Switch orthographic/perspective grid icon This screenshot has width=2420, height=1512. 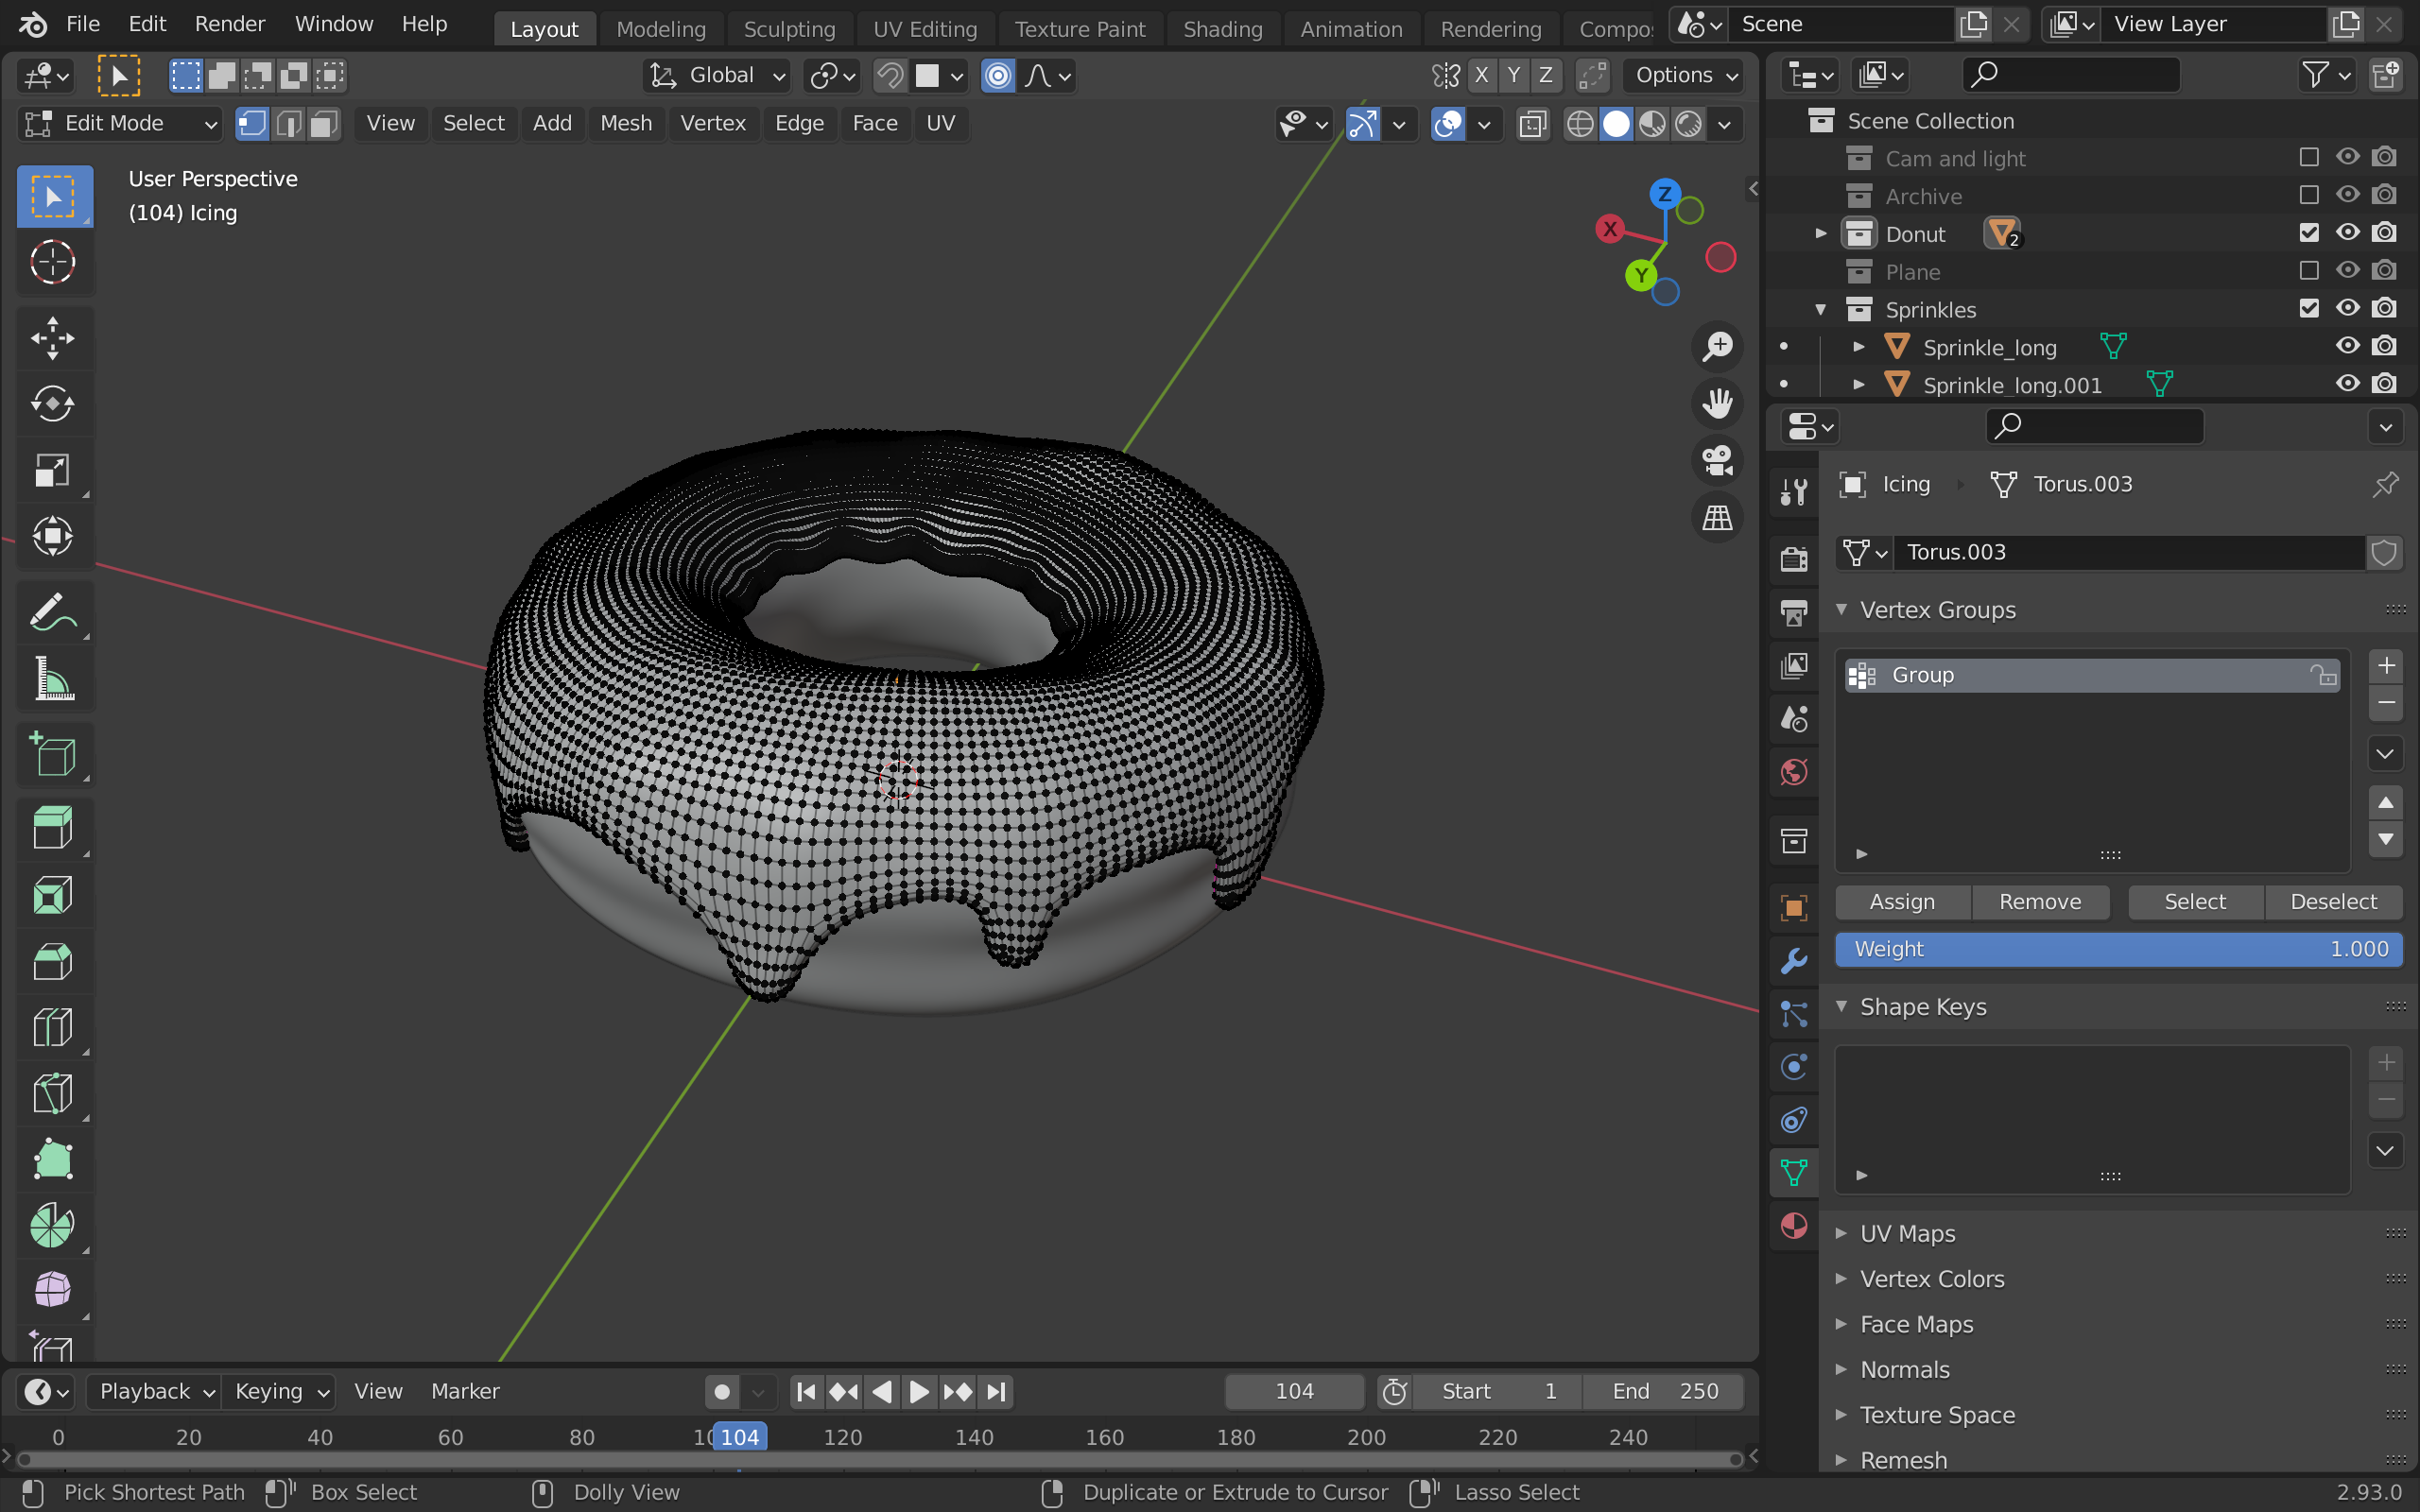pyautogui.click(x=1717, y=517)
